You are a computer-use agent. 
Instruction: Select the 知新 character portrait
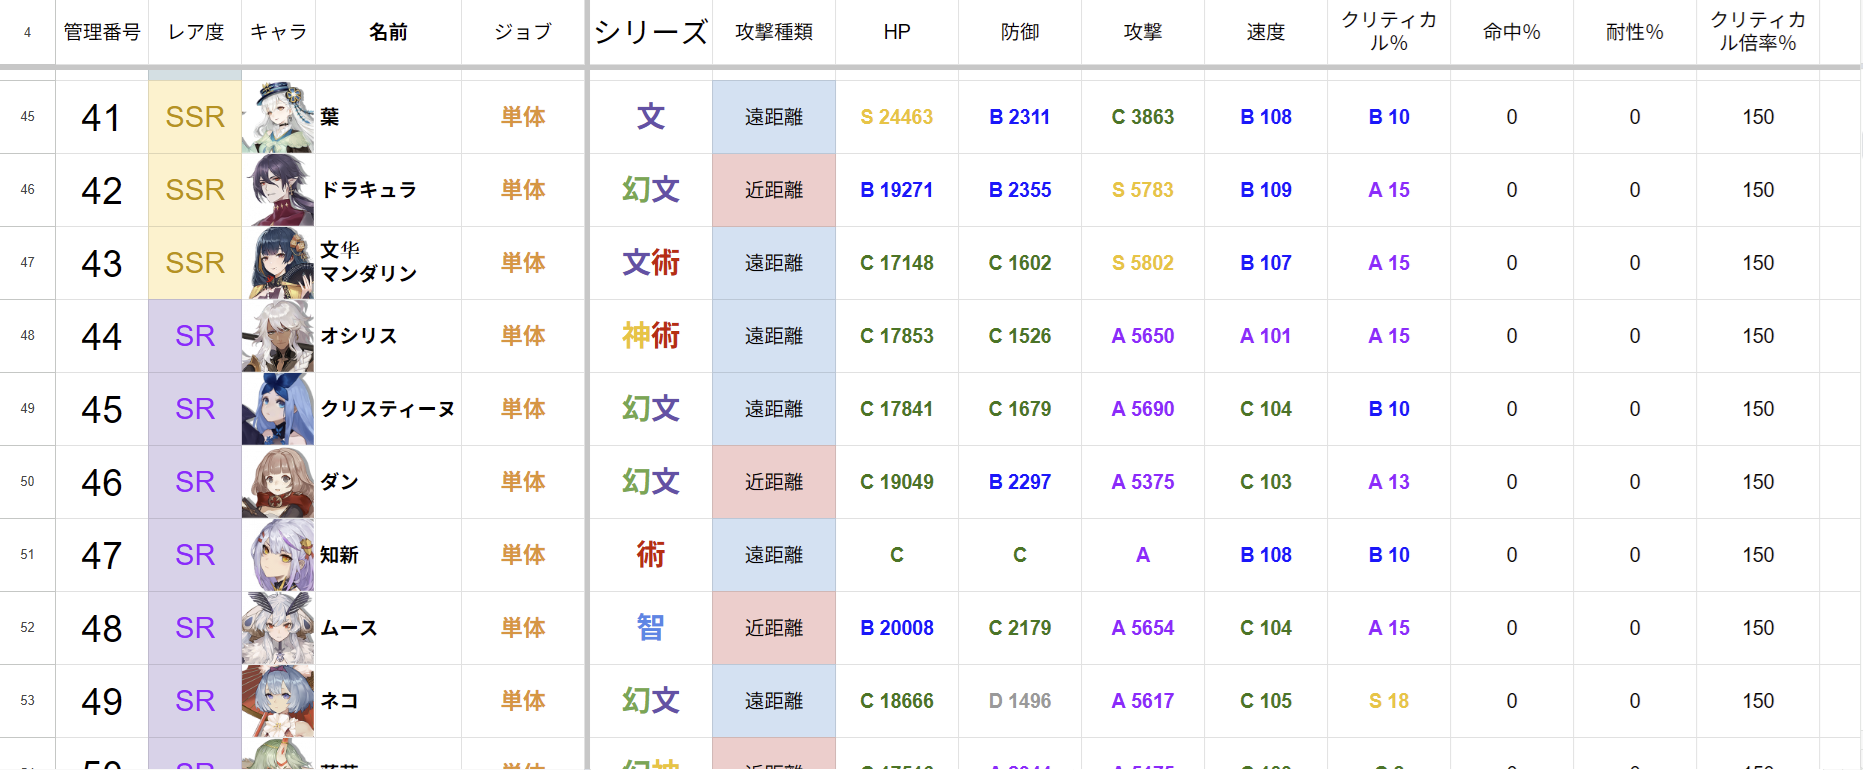coord(278,555)
